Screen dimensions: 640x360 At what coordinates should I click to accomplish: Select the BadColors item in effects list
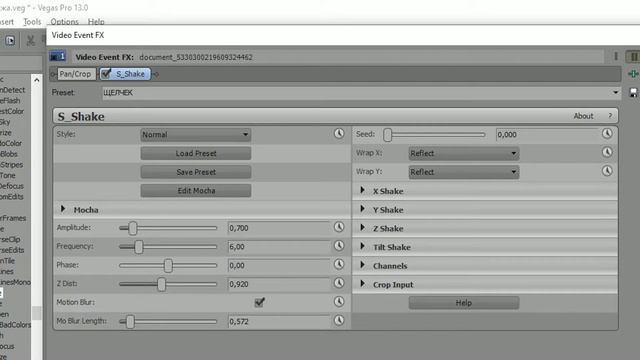point(15,325)
